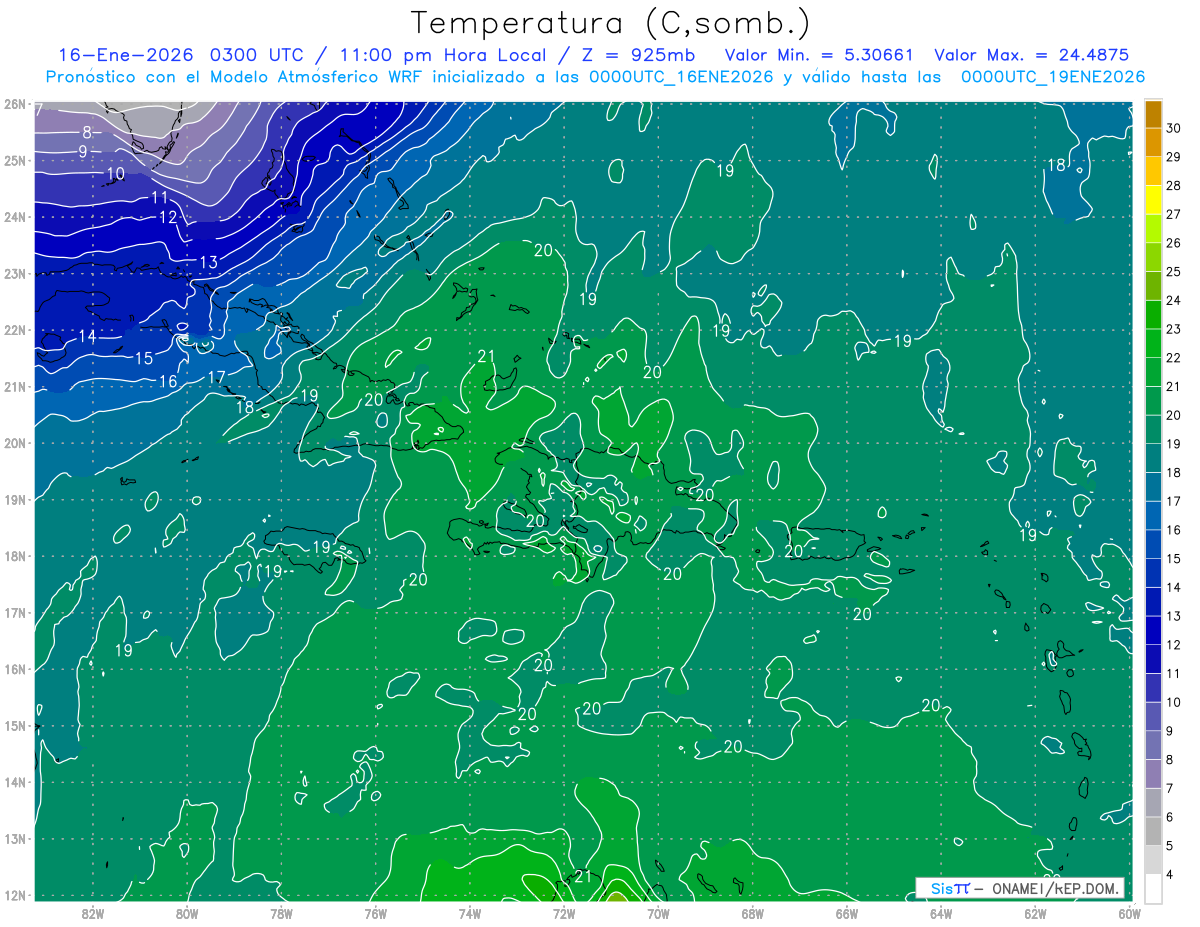
Task: Click the longitude axis label 68W
Action: pyautogui.click(x=753, y=913)
